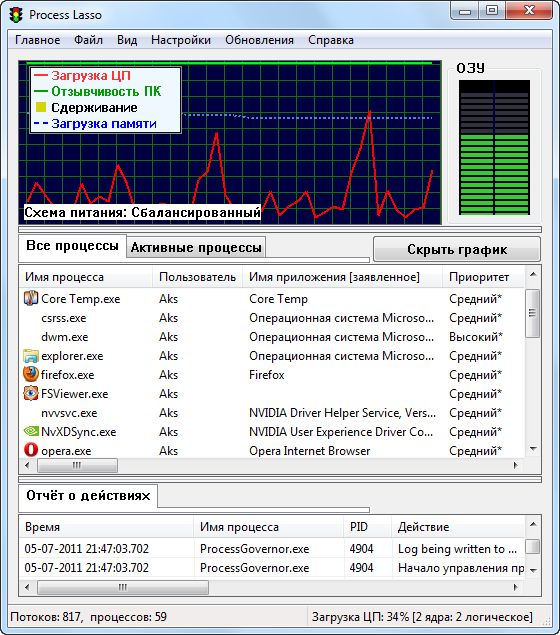Click the FSViewer.exe eye icon
Screen dimensions: 560x635
click(31, 394)
